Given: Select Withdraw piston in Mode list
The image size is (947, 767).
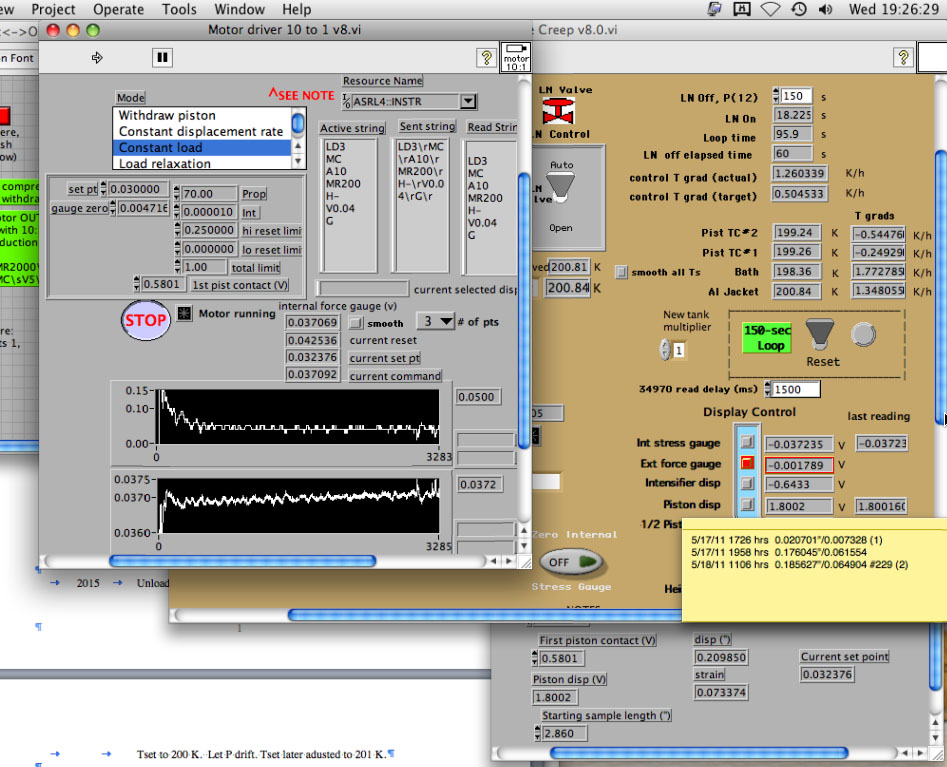Looking at the screenshot, I should click(x=167, y=115).
